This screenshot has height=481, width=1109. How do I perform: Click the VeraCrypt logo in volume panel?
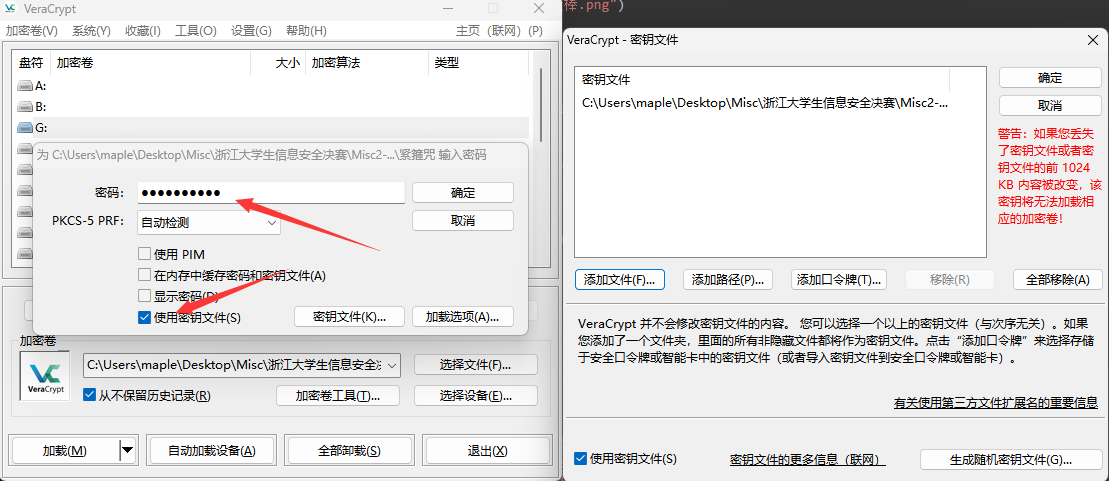pos(45,376)
